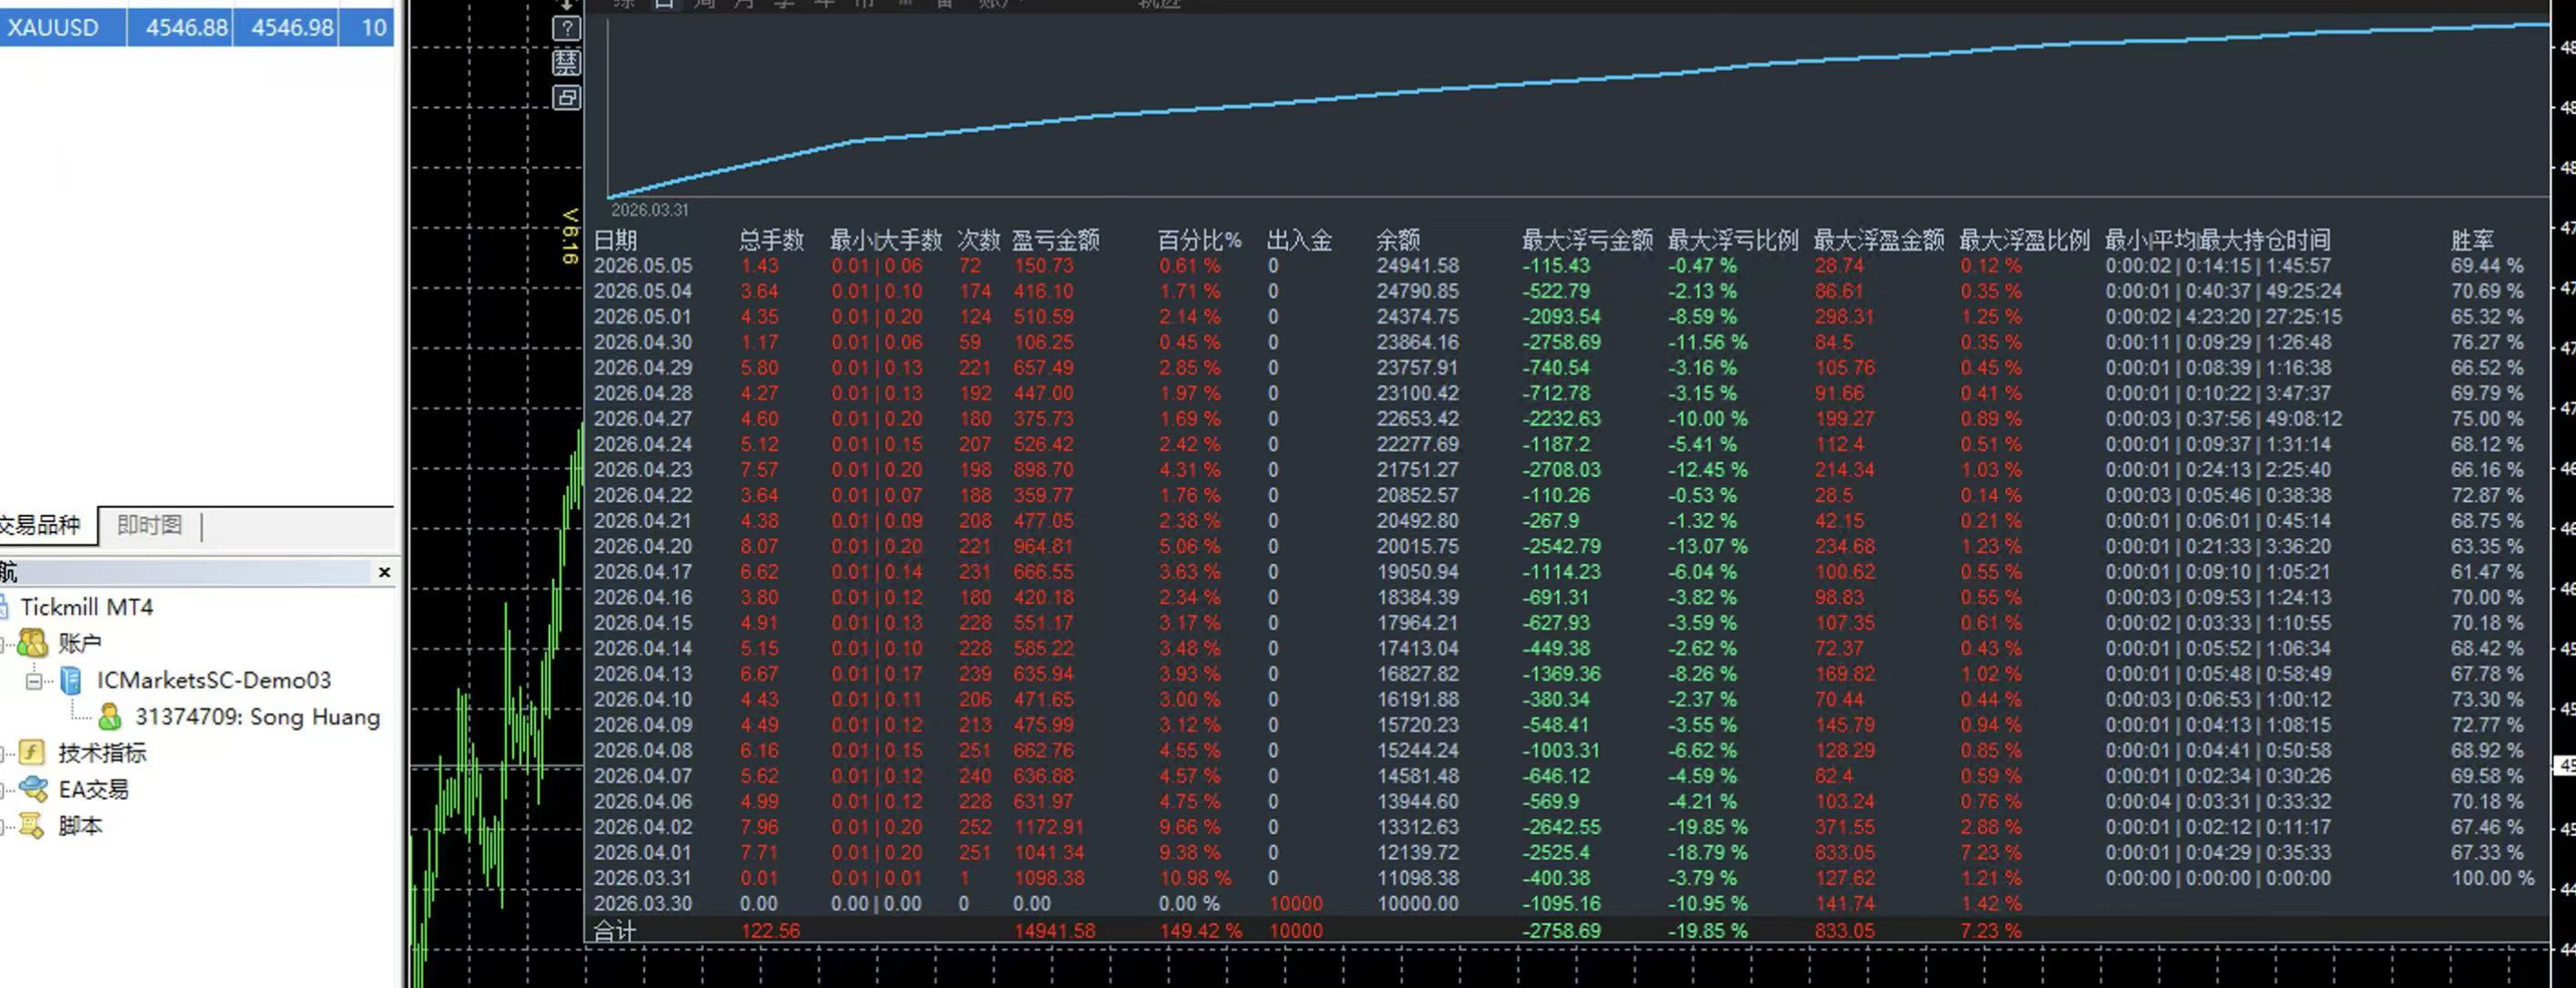The height and width of the screenshot is (988, 2576).
Task: Click the 盈亏金额 column header
Action: pyautogui.click(x=1055, y=240)
